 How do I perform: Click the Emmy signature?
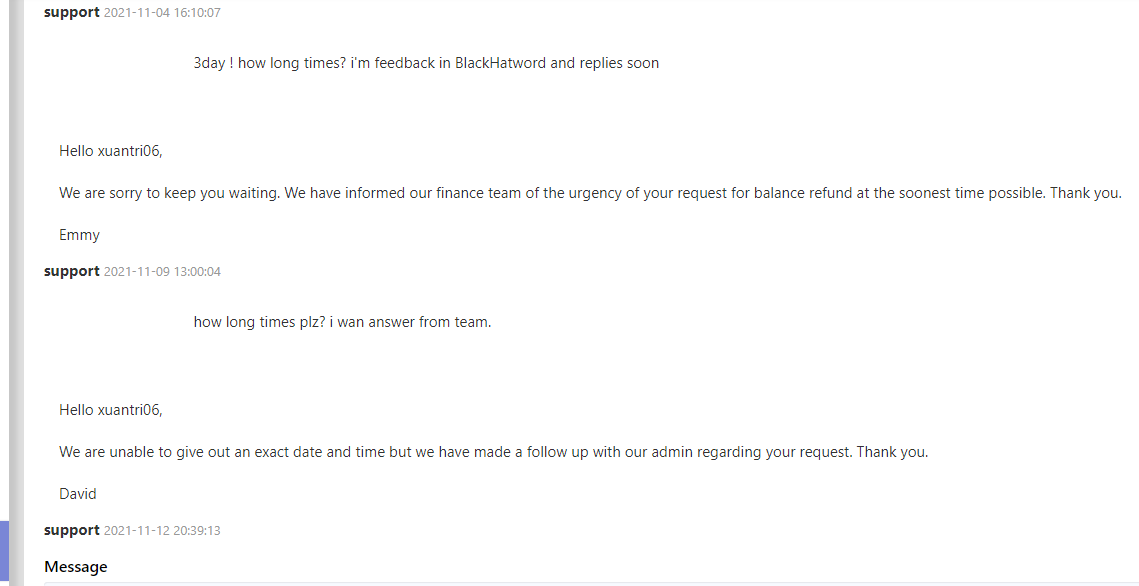click(79, 235)
